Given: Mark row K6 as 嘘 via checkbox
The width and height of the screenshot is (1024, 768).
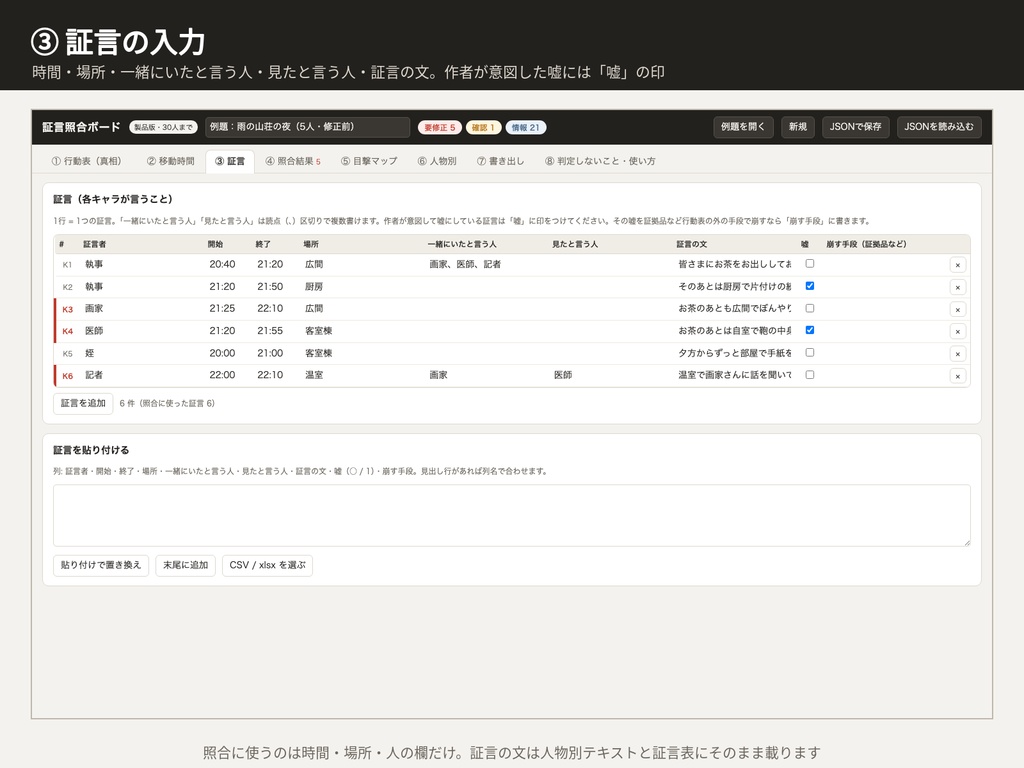Looking at the screenshot, I should pyautogui.click(x=810, y=375).
